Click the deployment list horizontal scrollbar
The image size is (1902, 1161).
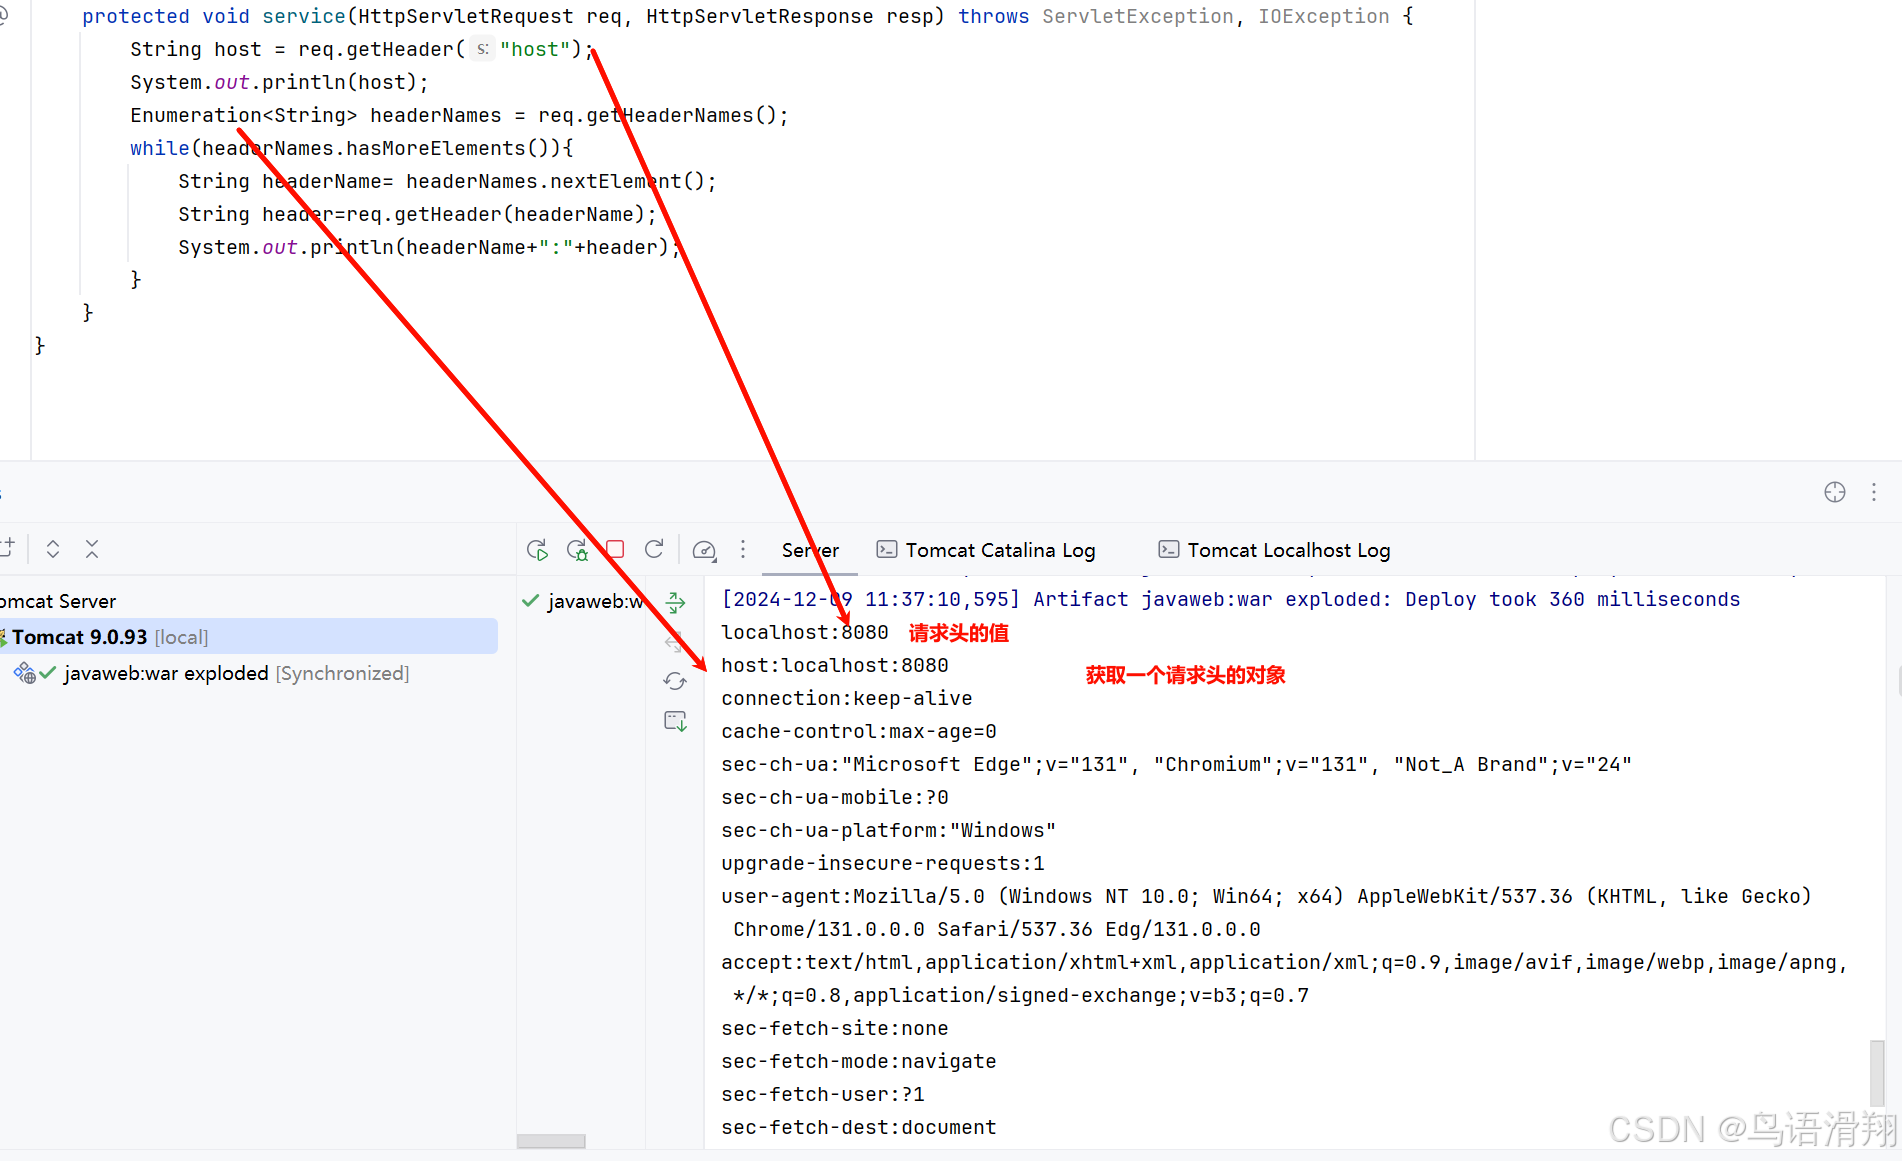point(551,1141)
